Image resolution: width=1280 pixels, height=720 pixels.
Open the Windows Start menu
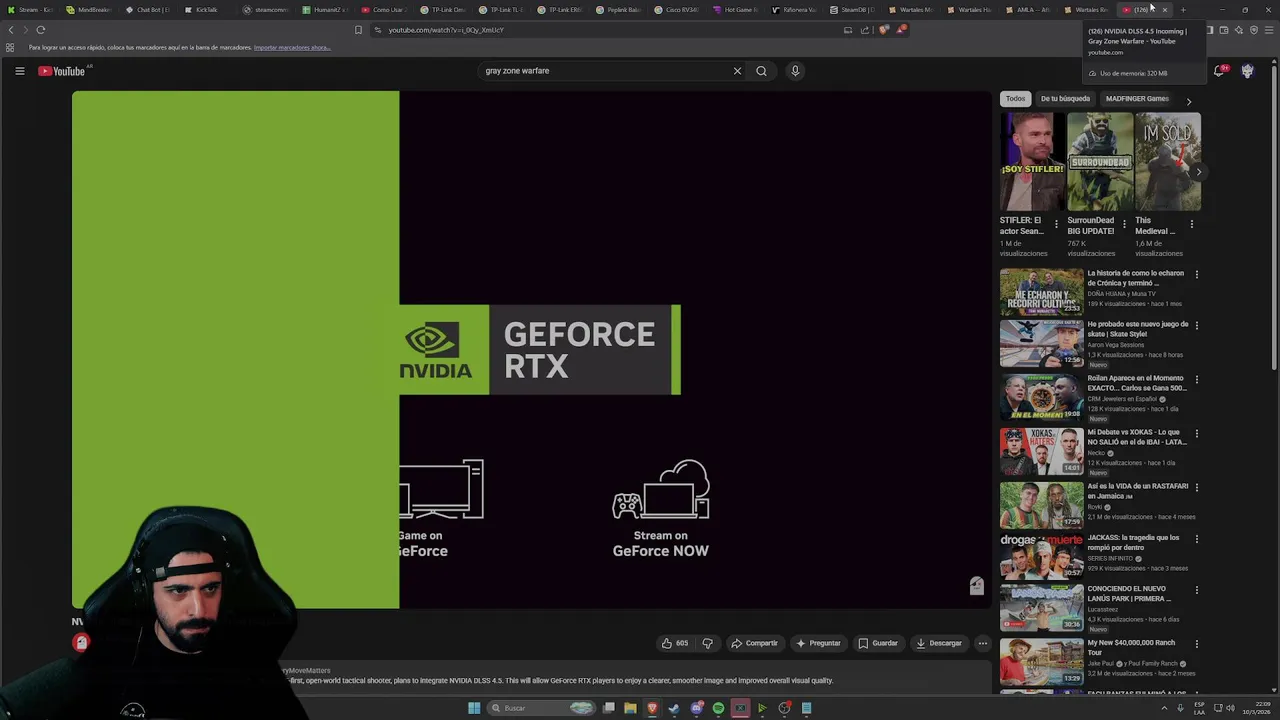tap(474, 708)
